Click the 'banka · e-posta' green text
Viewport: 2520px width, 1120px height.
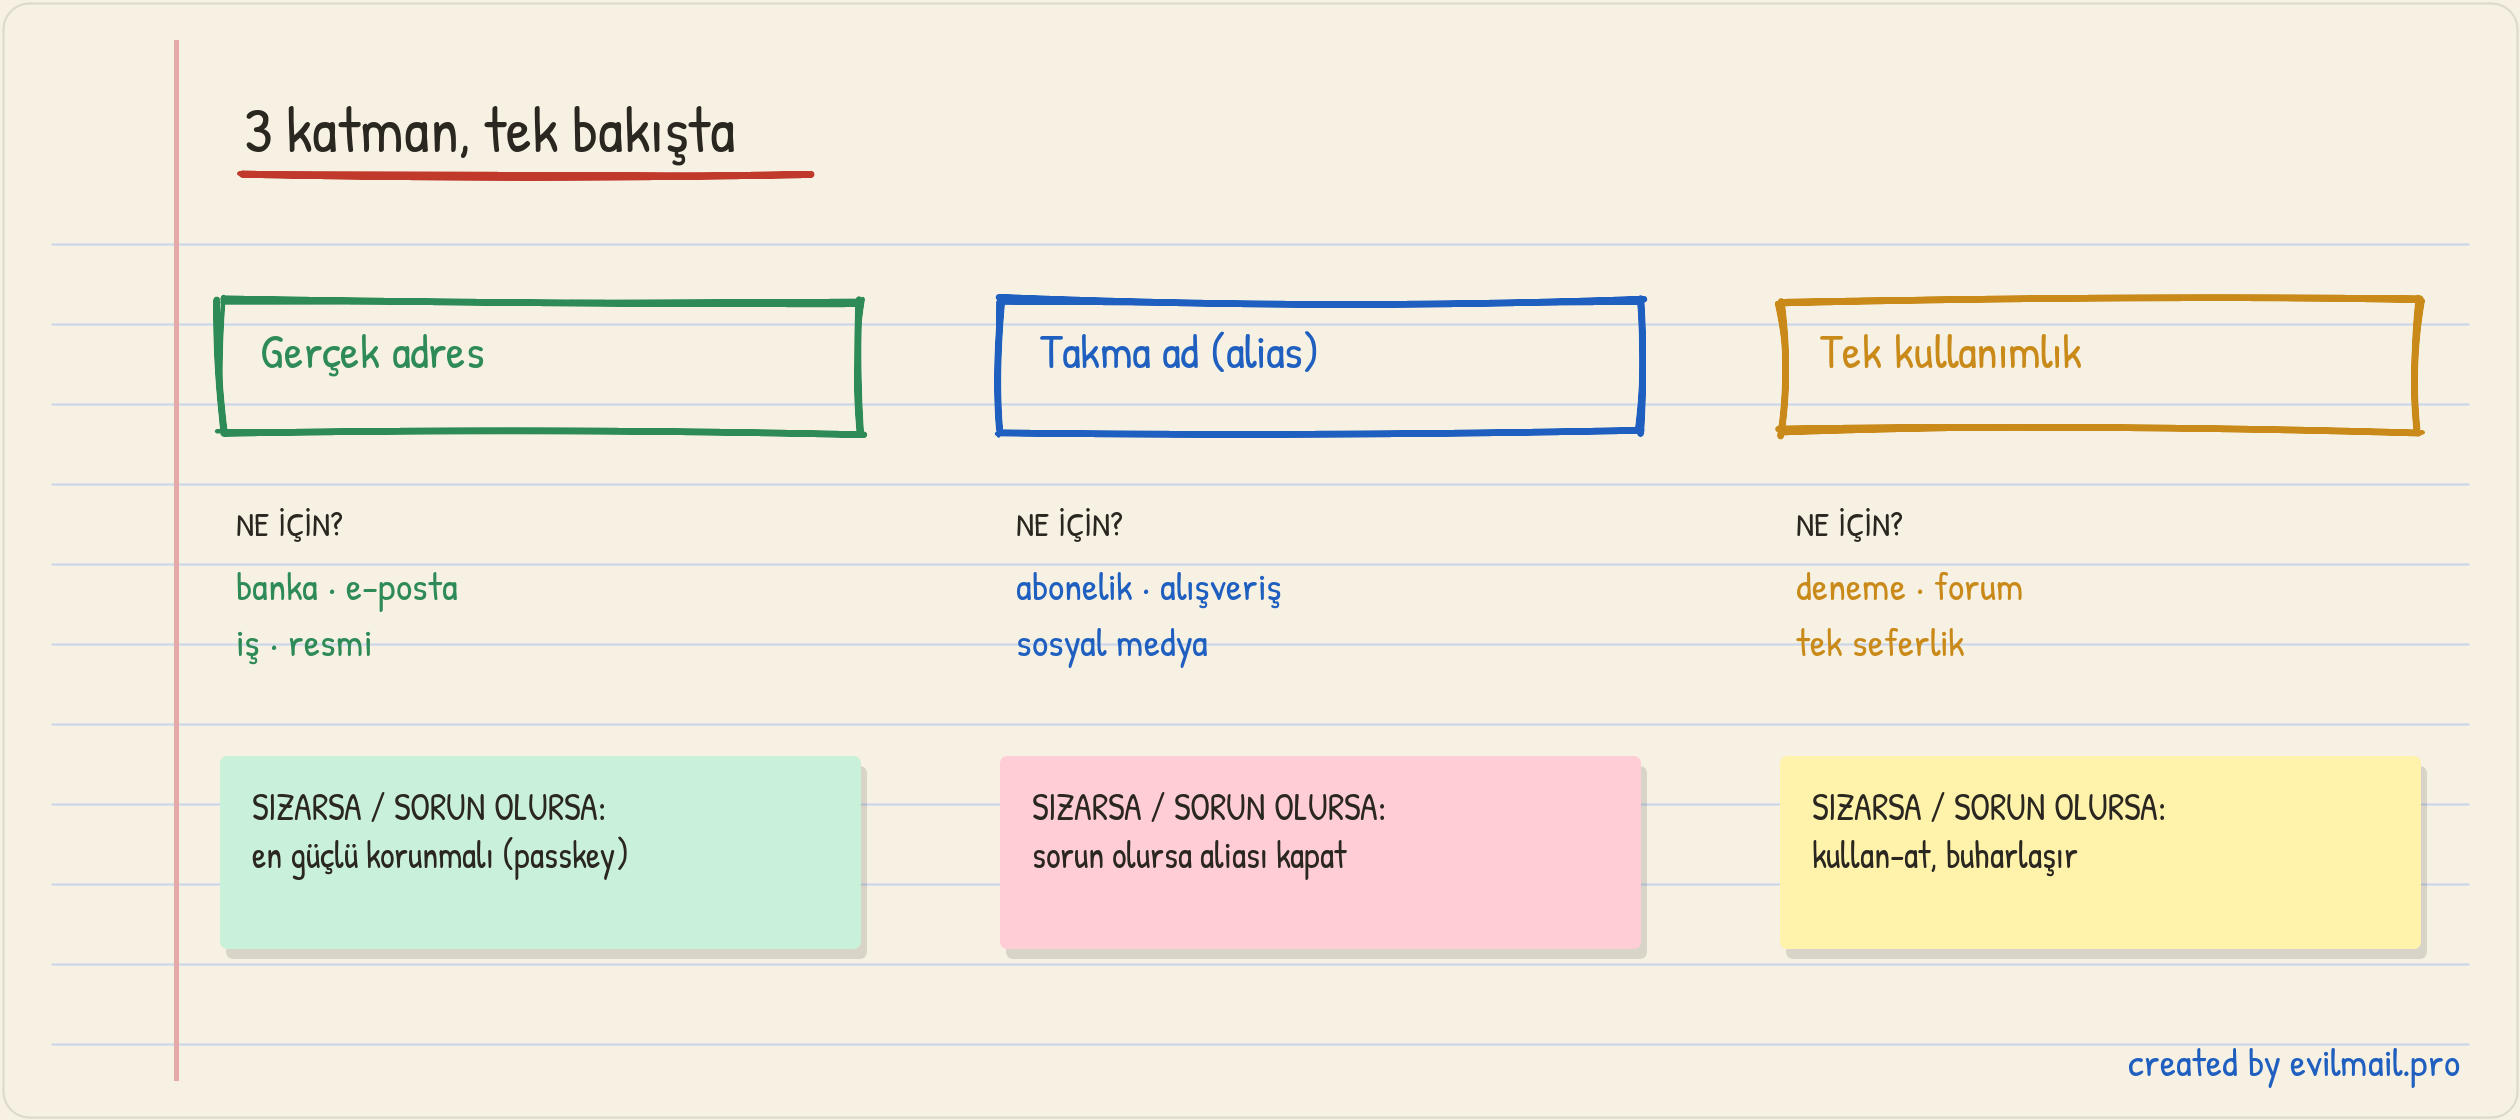click(347, 589)
